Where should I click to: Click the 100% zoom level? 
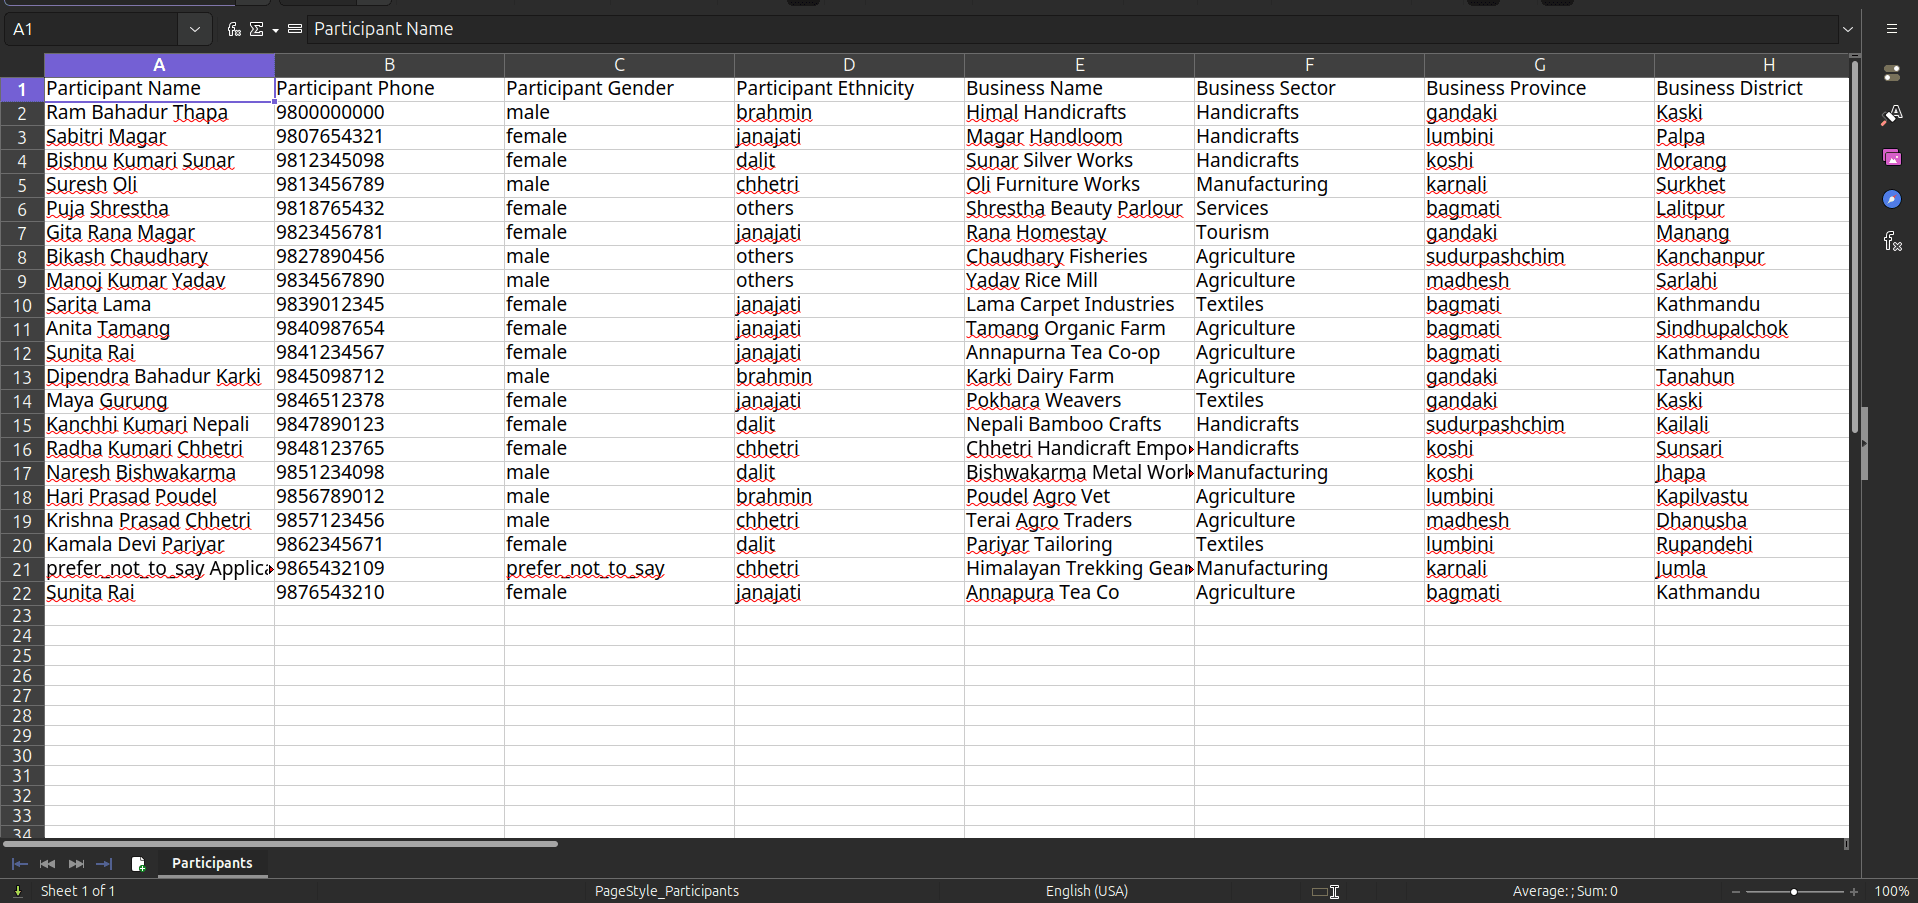pos(1891,891)
